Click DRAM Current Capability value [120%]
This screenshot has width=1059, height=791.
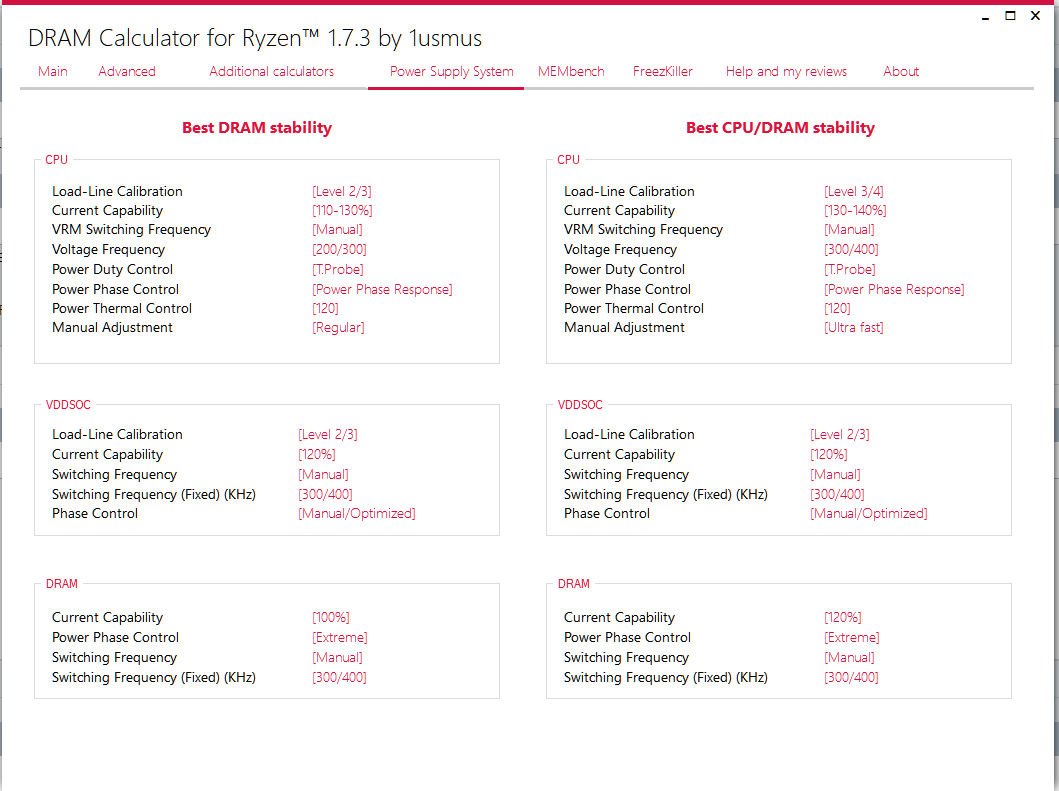pyautogui.click(x=843, y=617)
